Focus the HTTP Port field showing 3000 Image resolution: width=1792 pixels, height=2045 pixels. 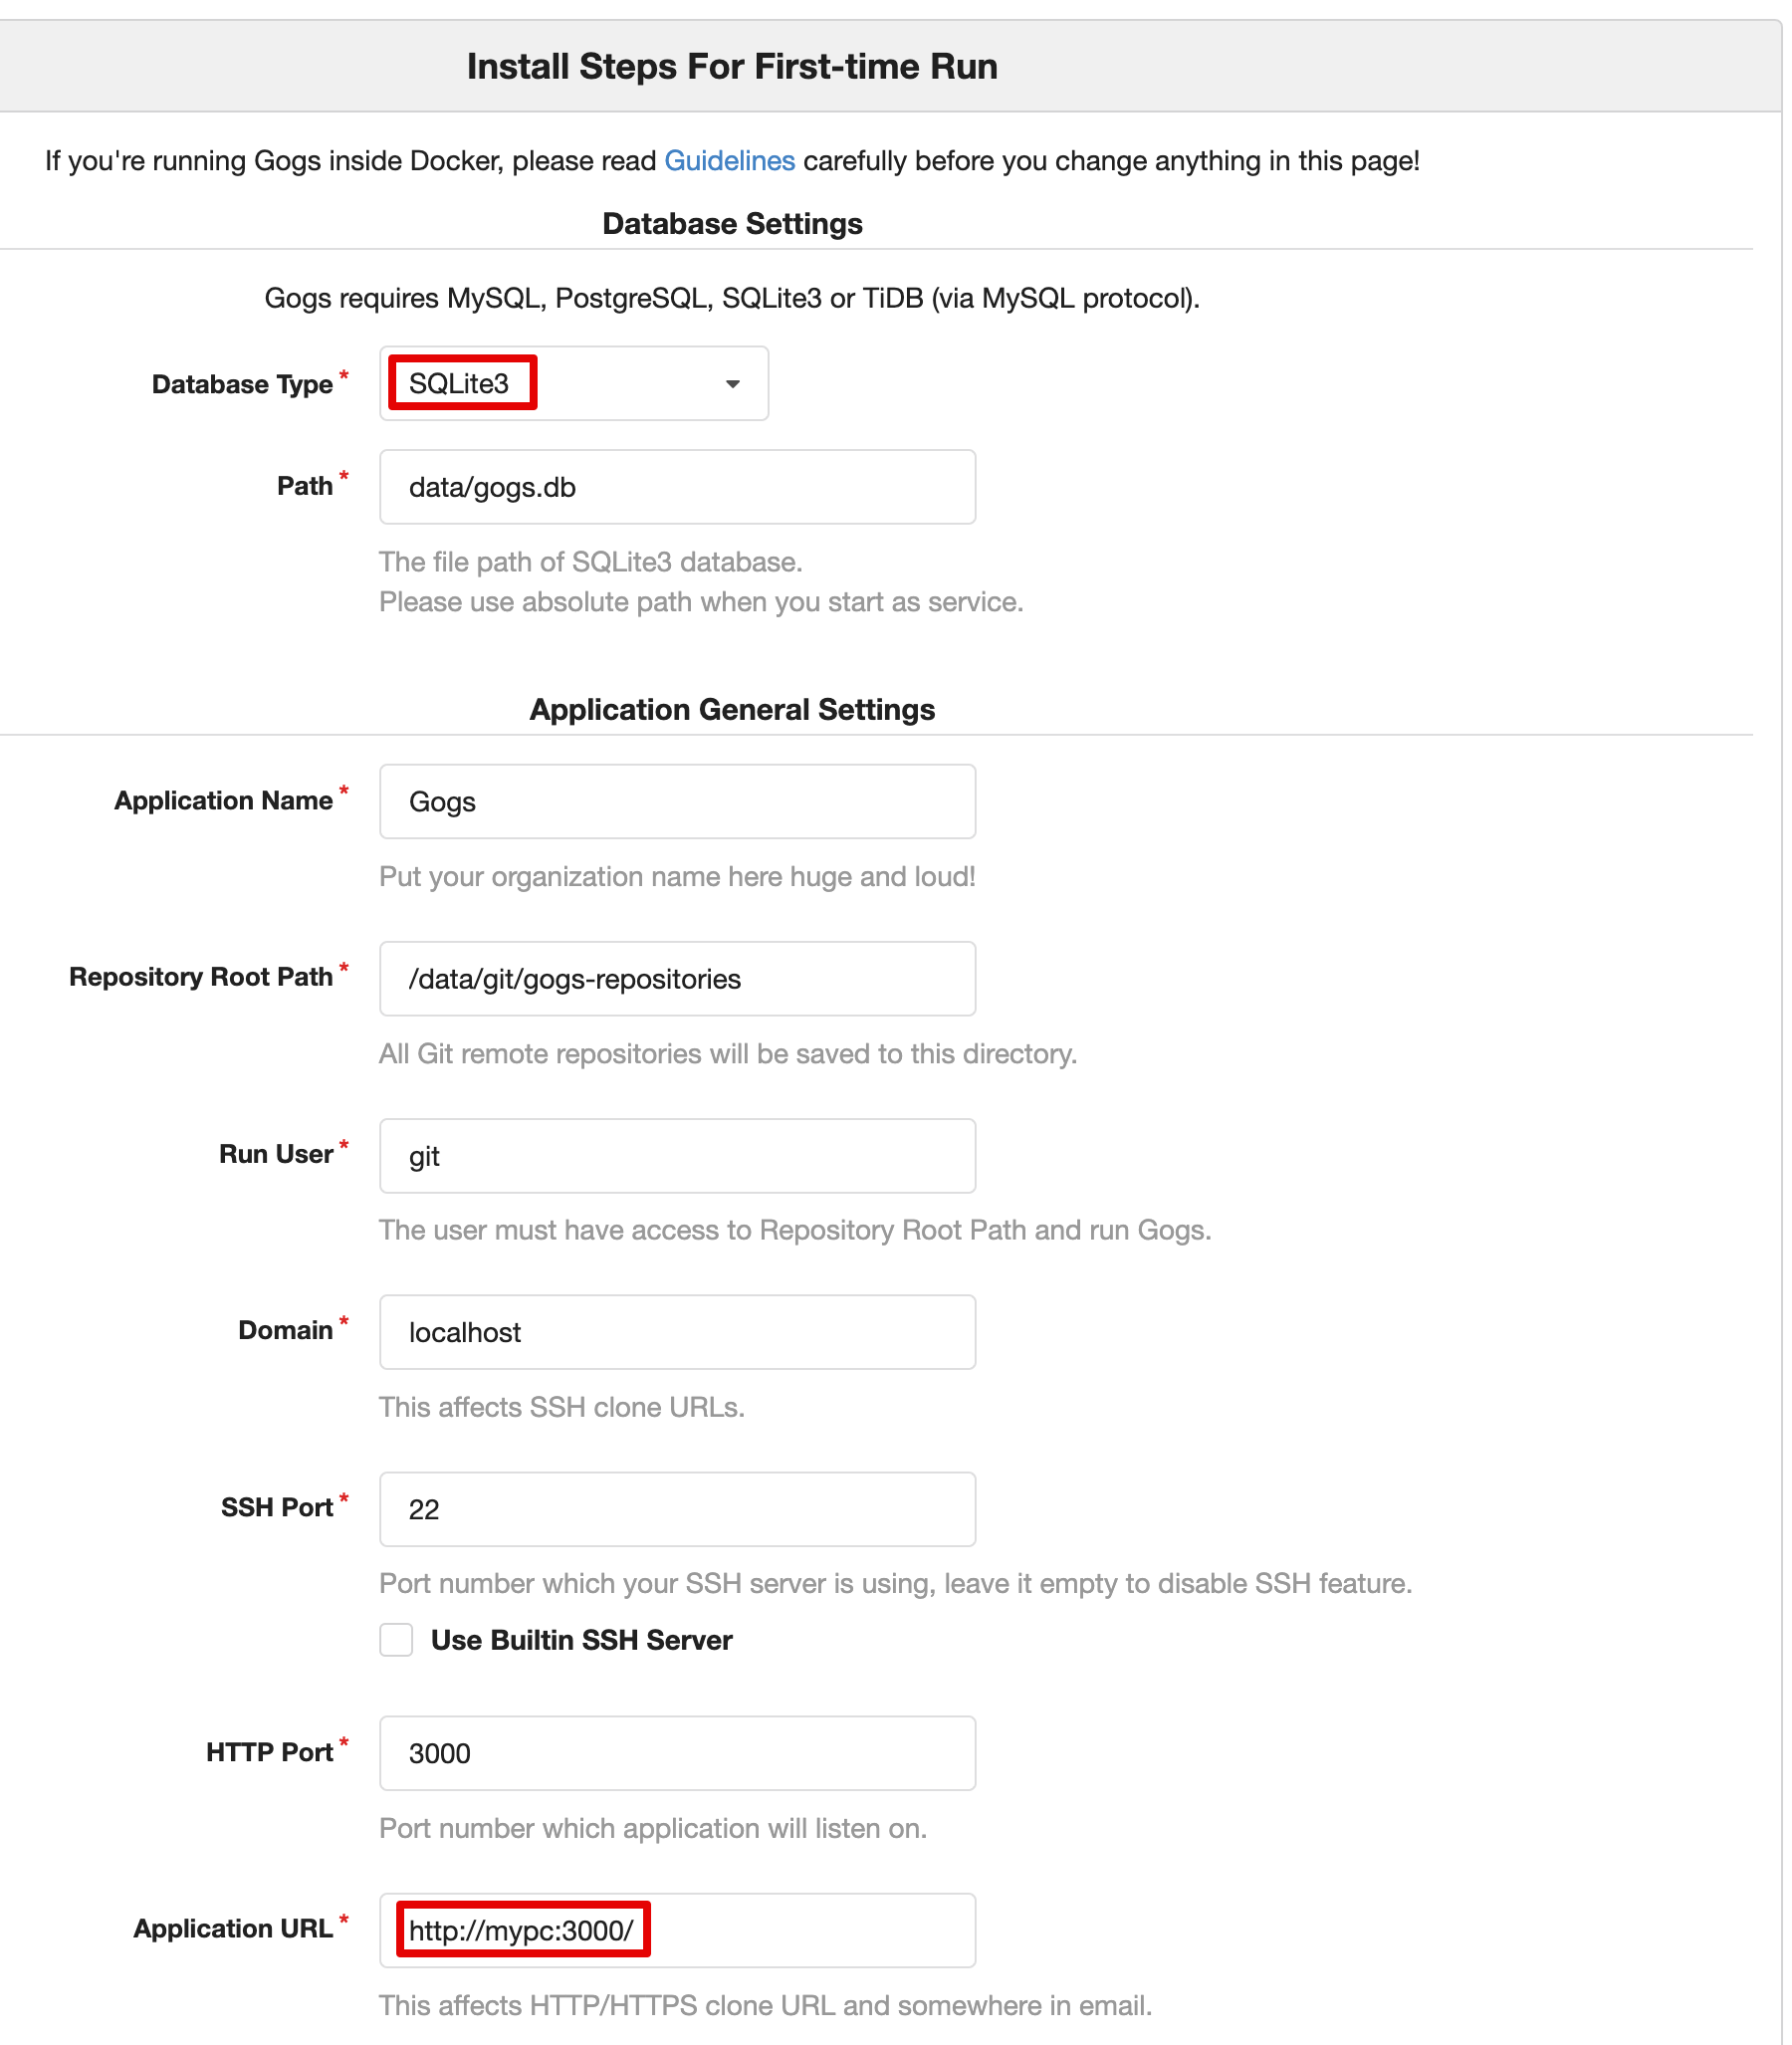coord(677,1754)
